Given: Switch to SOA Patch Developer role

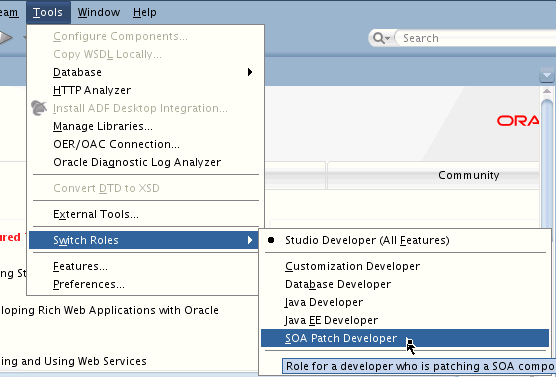Looking at the screenshot, I should [405, 338].
